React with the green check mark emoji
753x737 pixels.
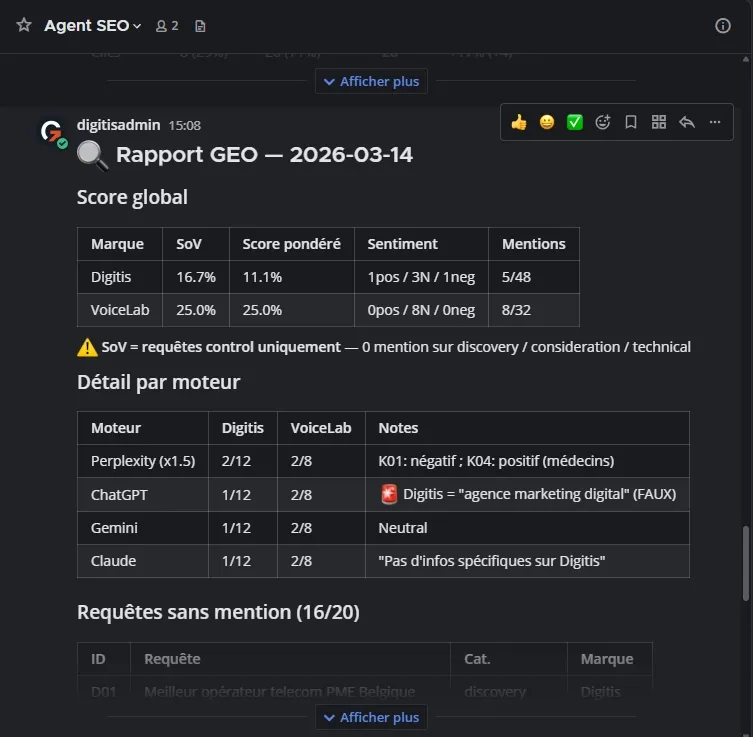point(575,122)
